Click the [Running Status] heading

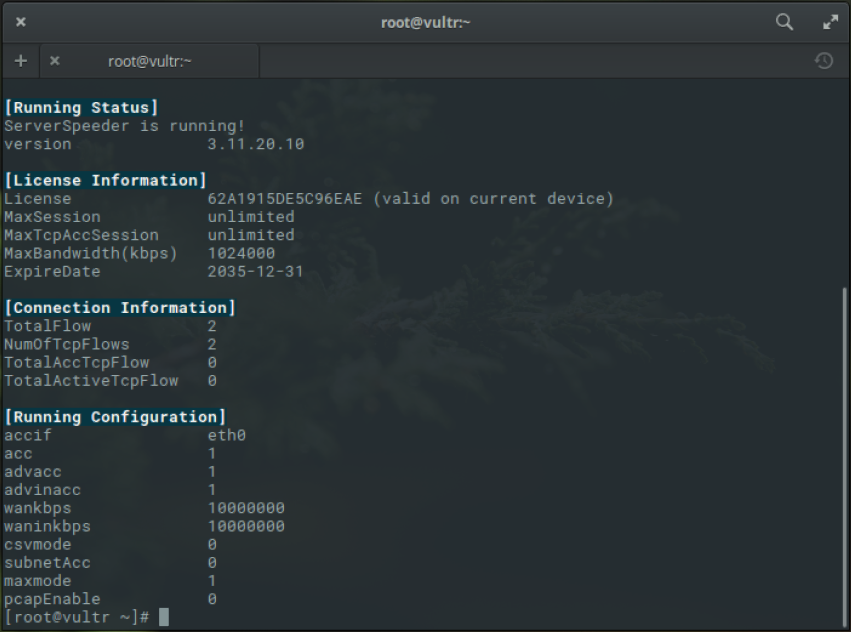[x=81, y=108]
